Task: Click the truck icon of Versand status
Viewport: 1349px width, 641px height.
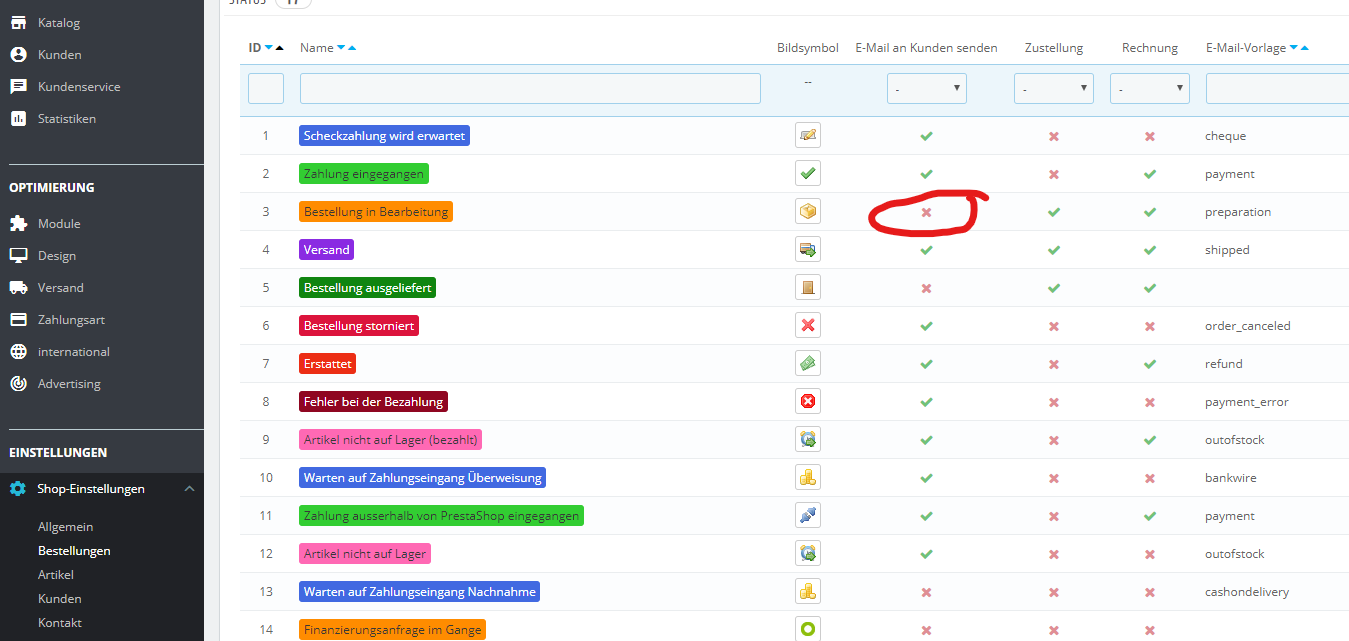Action: pyautogui.click(x=808, y=249)
